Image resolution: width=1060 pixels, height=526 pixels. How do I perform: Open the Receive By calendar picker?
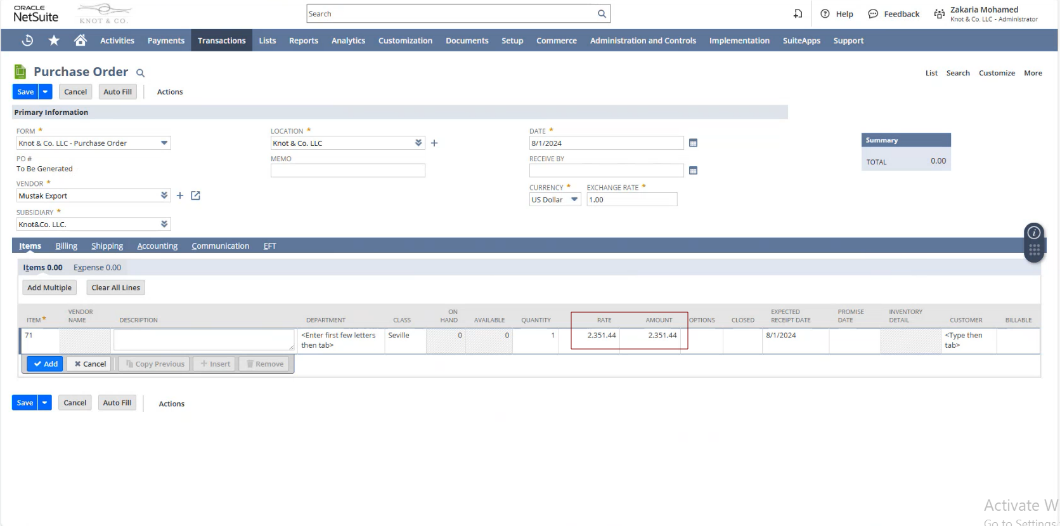coord(693,170)
